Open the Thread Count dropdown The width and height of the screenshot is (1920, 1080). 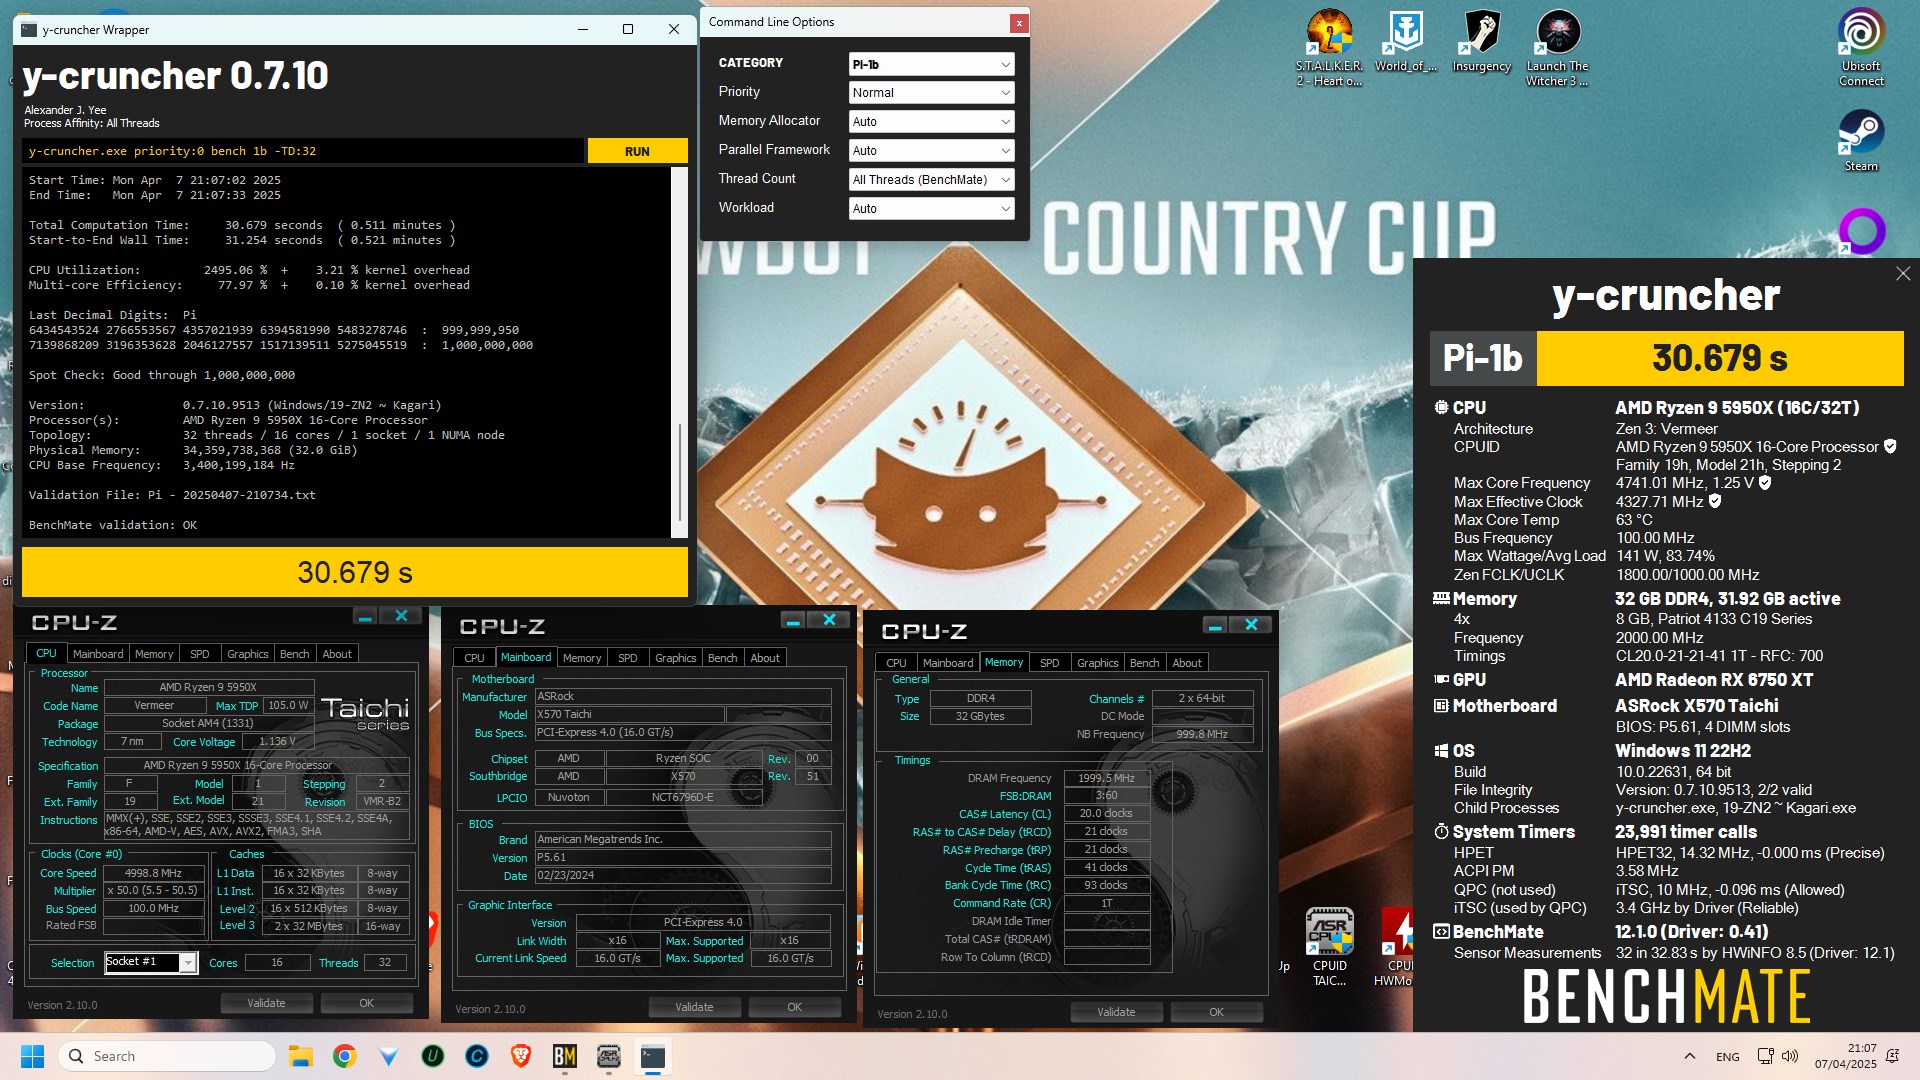pos(931,179)
